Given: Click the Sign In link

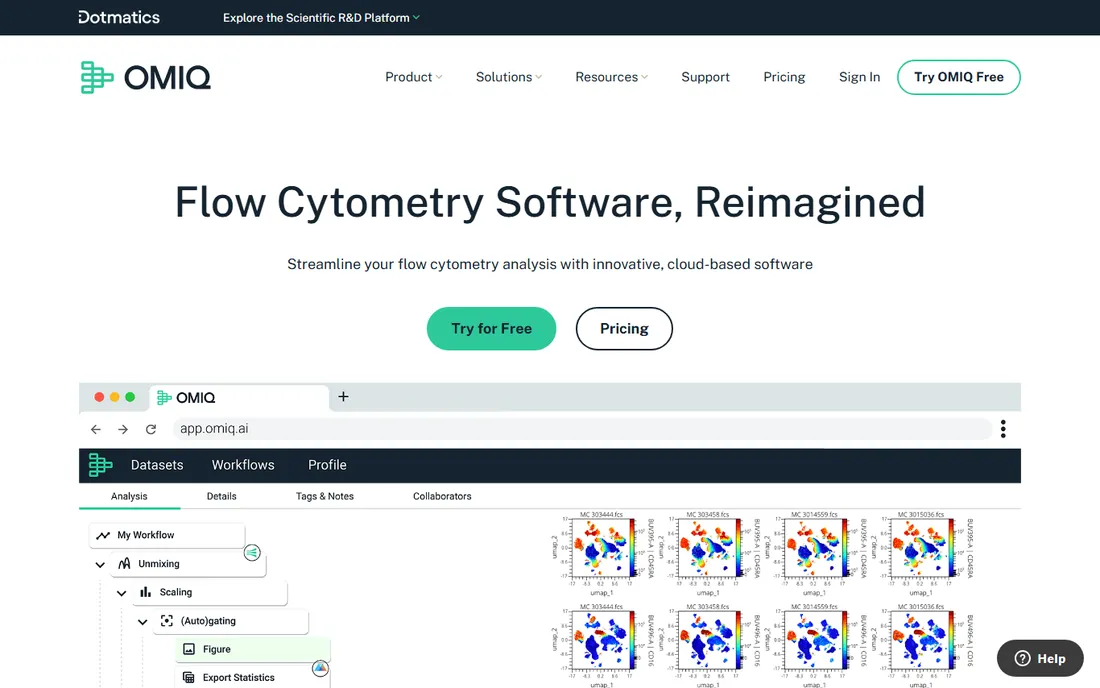Looking at the screenshot, I should 859,77.
